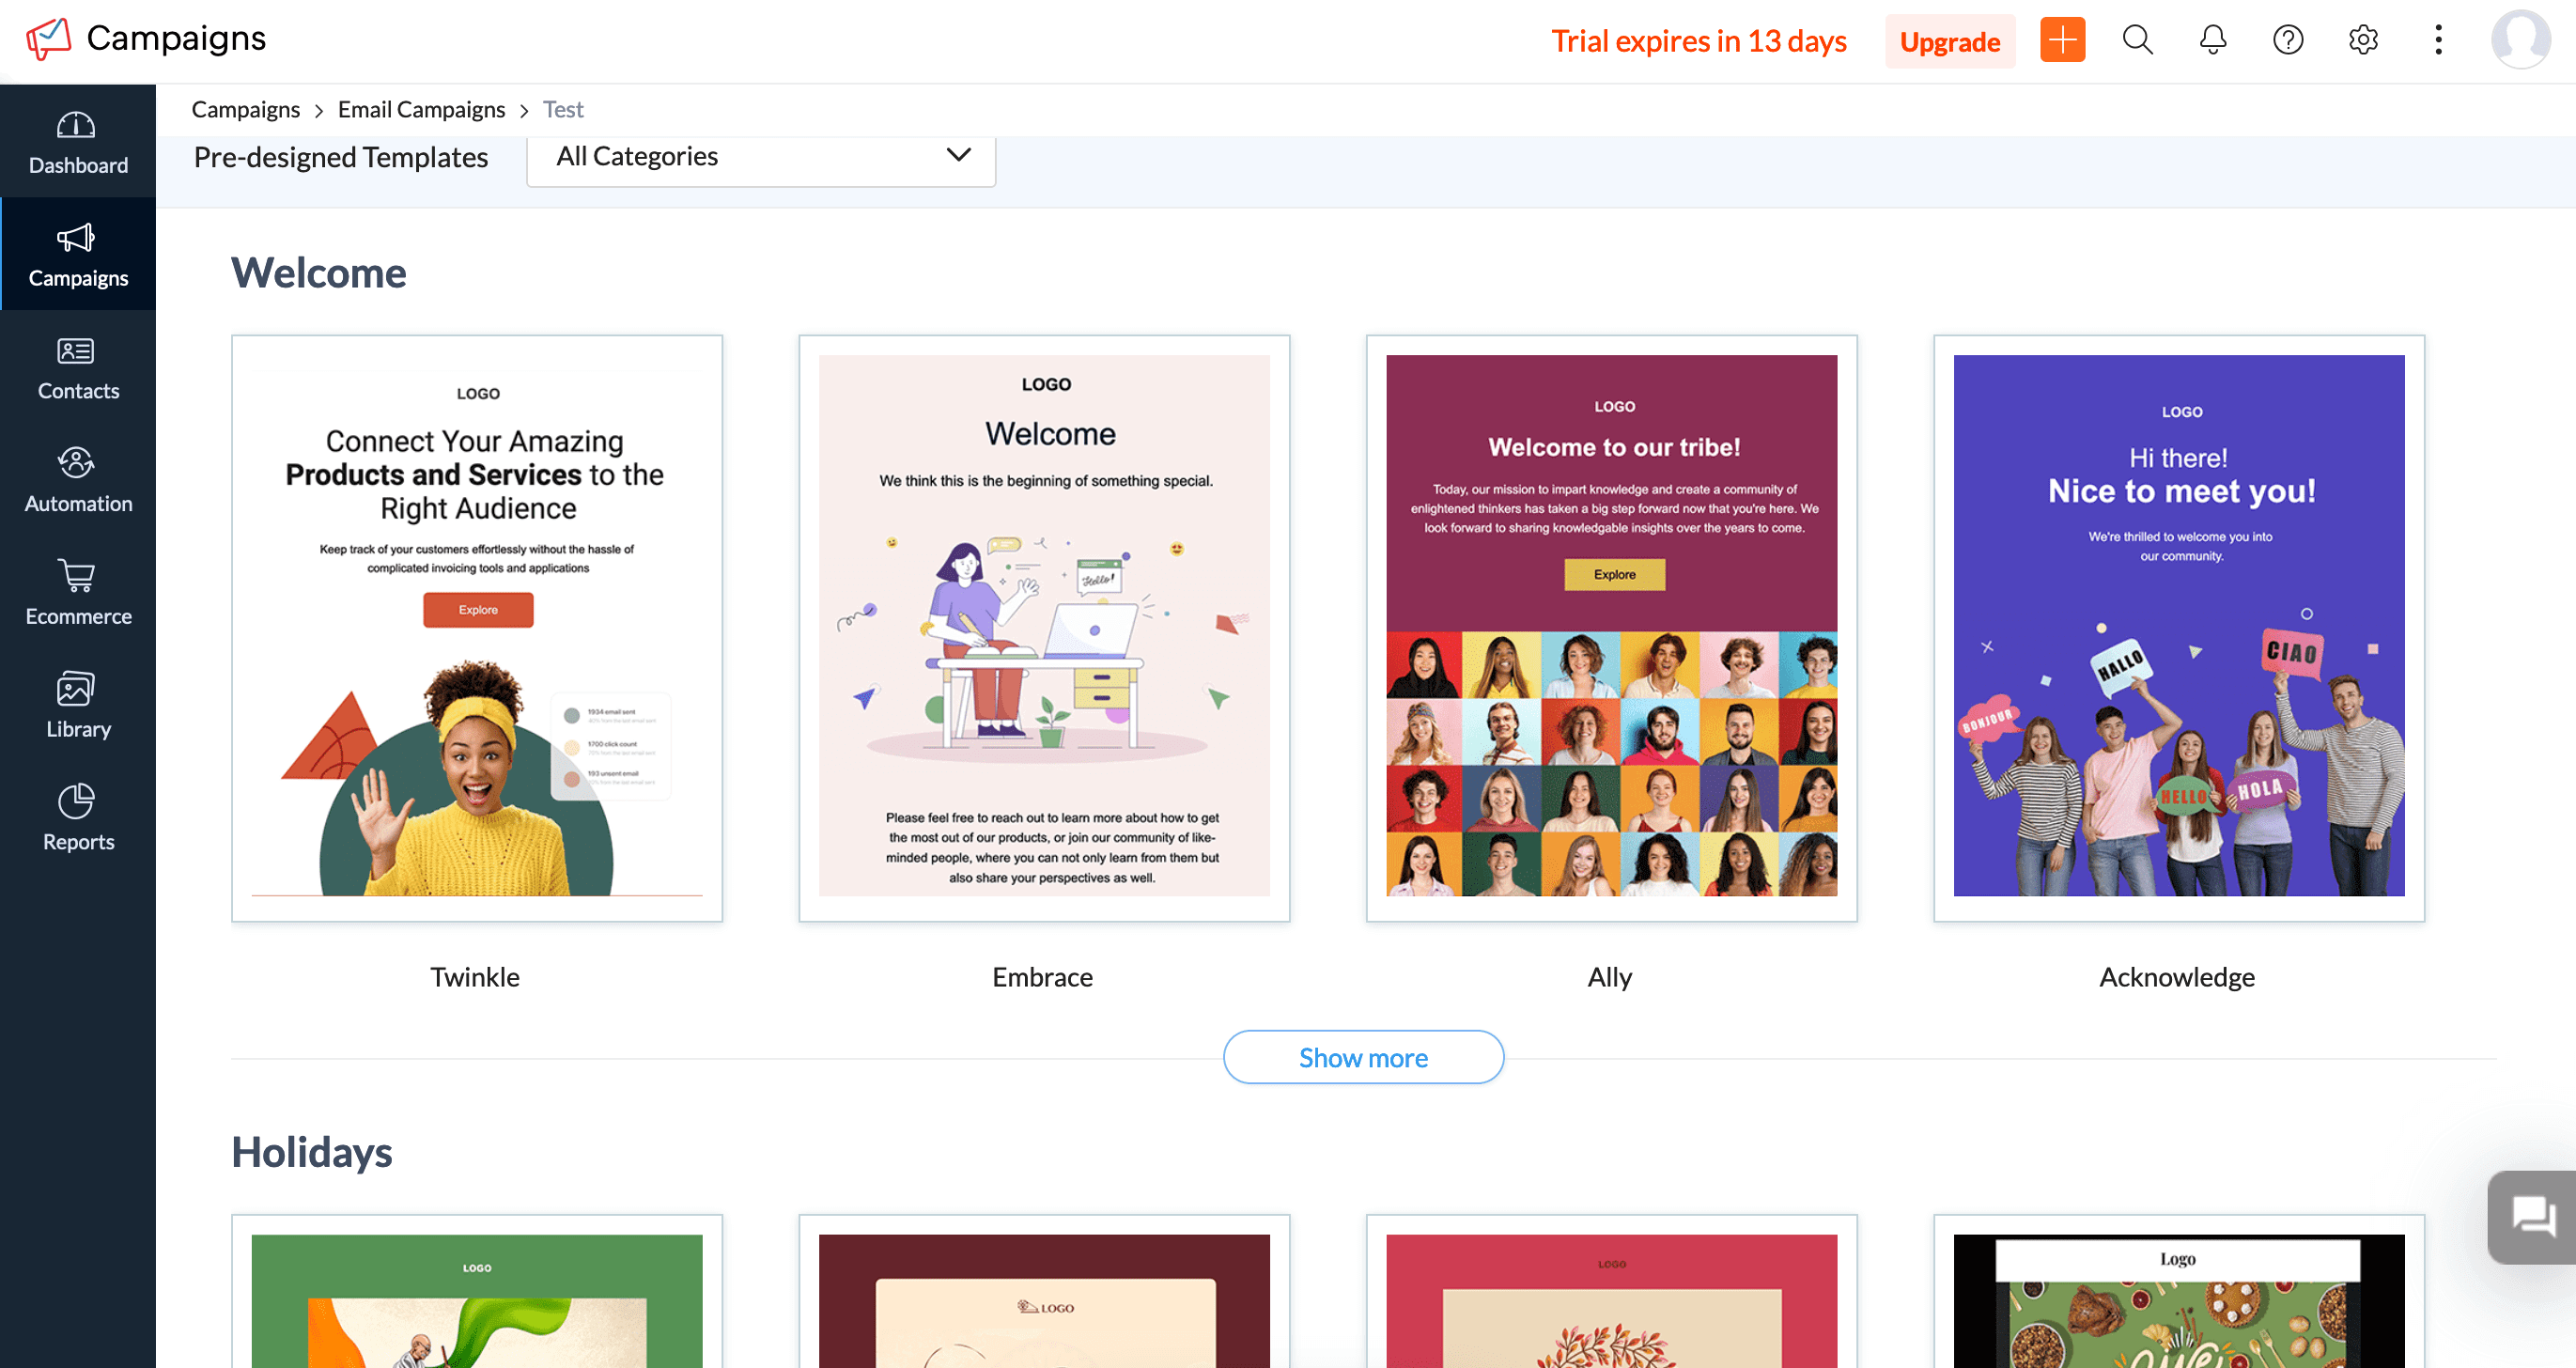Show more Welcome templates
Image resolution: width=2576 pixels, height=1368 pixels.
(x=1363, y=1056)
